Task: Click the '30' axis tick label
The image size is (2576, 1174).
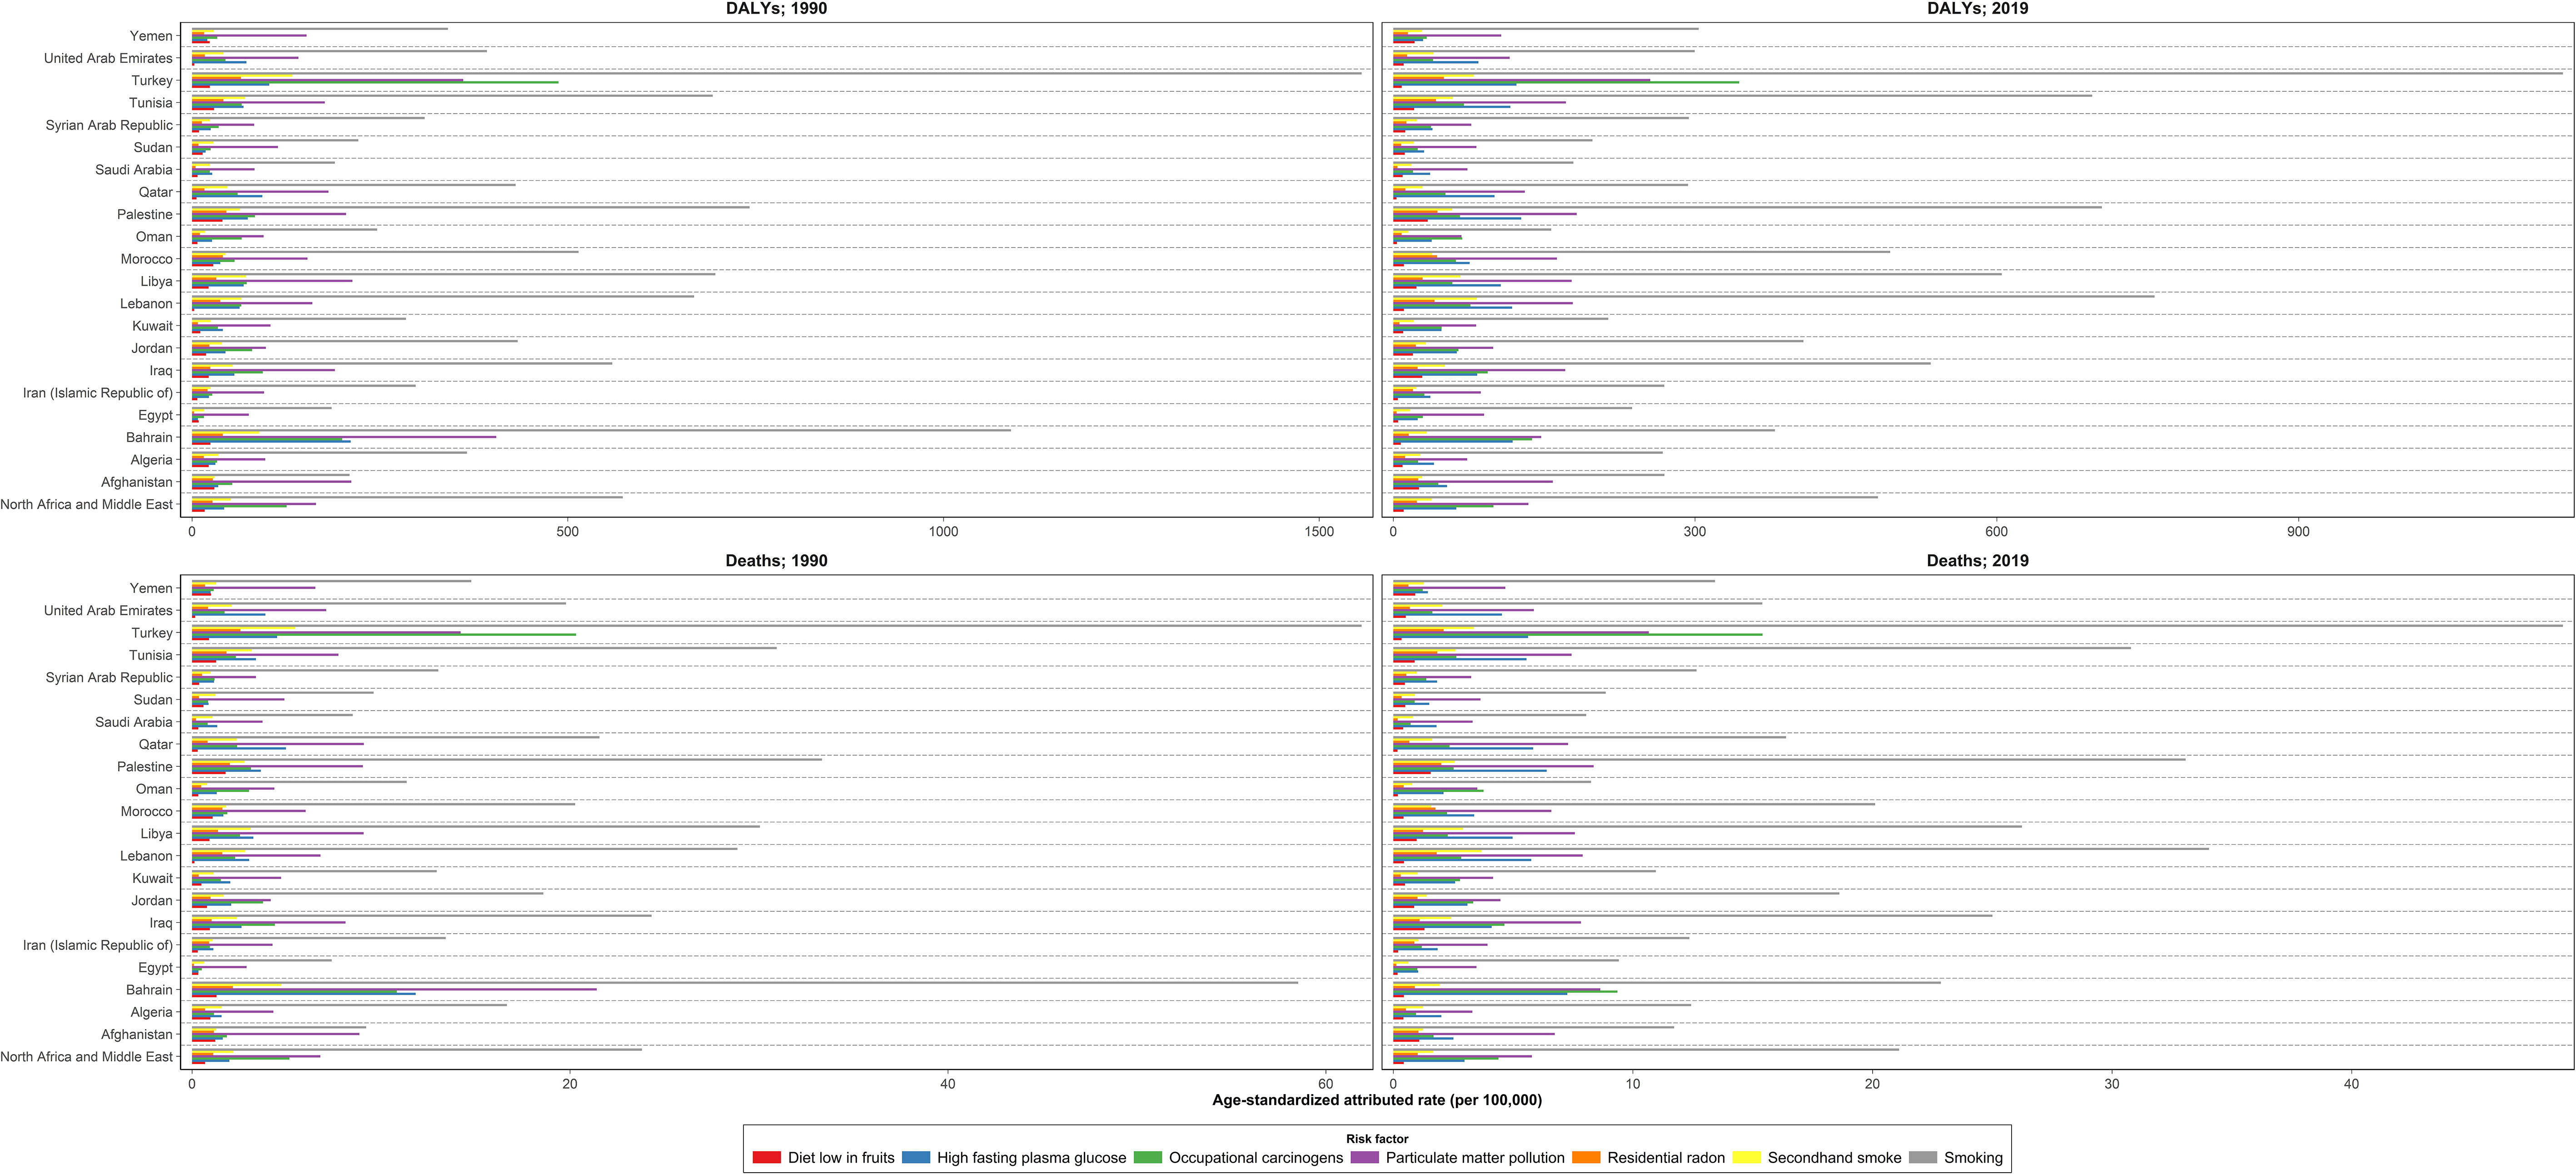Action: pyautogui.click(x=2112, y=1084)
